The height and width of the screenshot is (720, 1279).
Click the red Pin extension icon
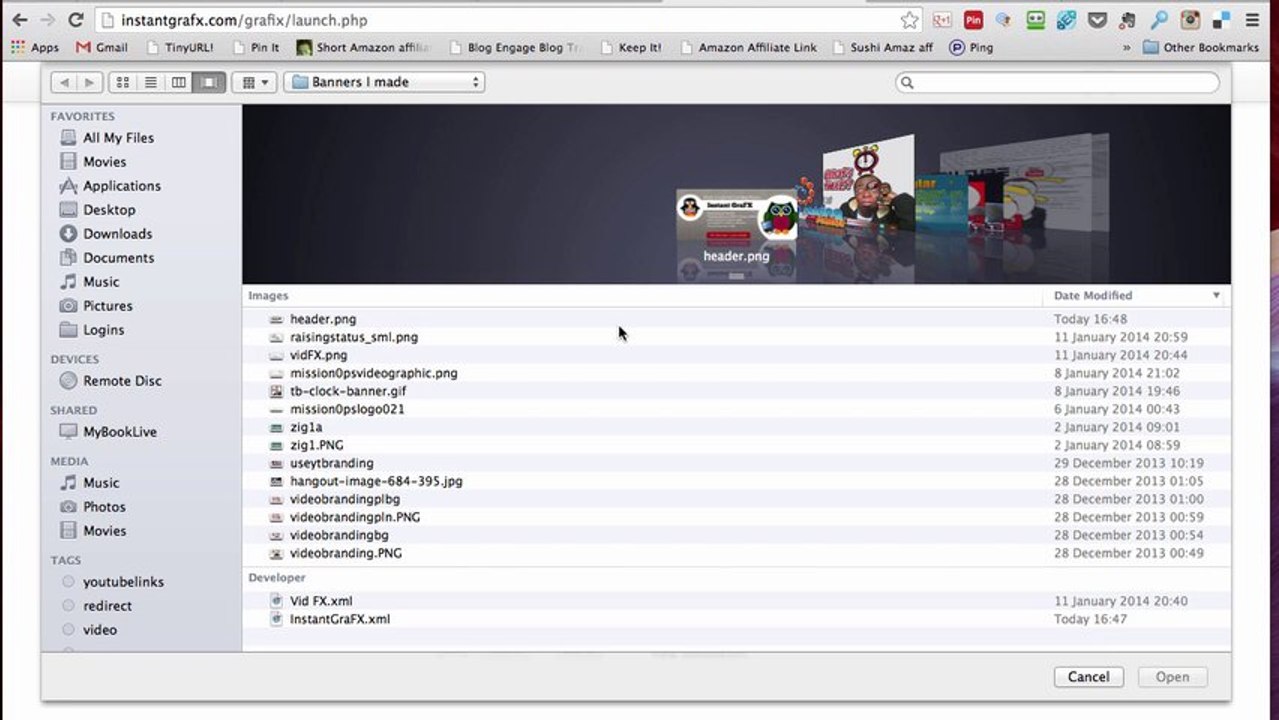point(973,20)
